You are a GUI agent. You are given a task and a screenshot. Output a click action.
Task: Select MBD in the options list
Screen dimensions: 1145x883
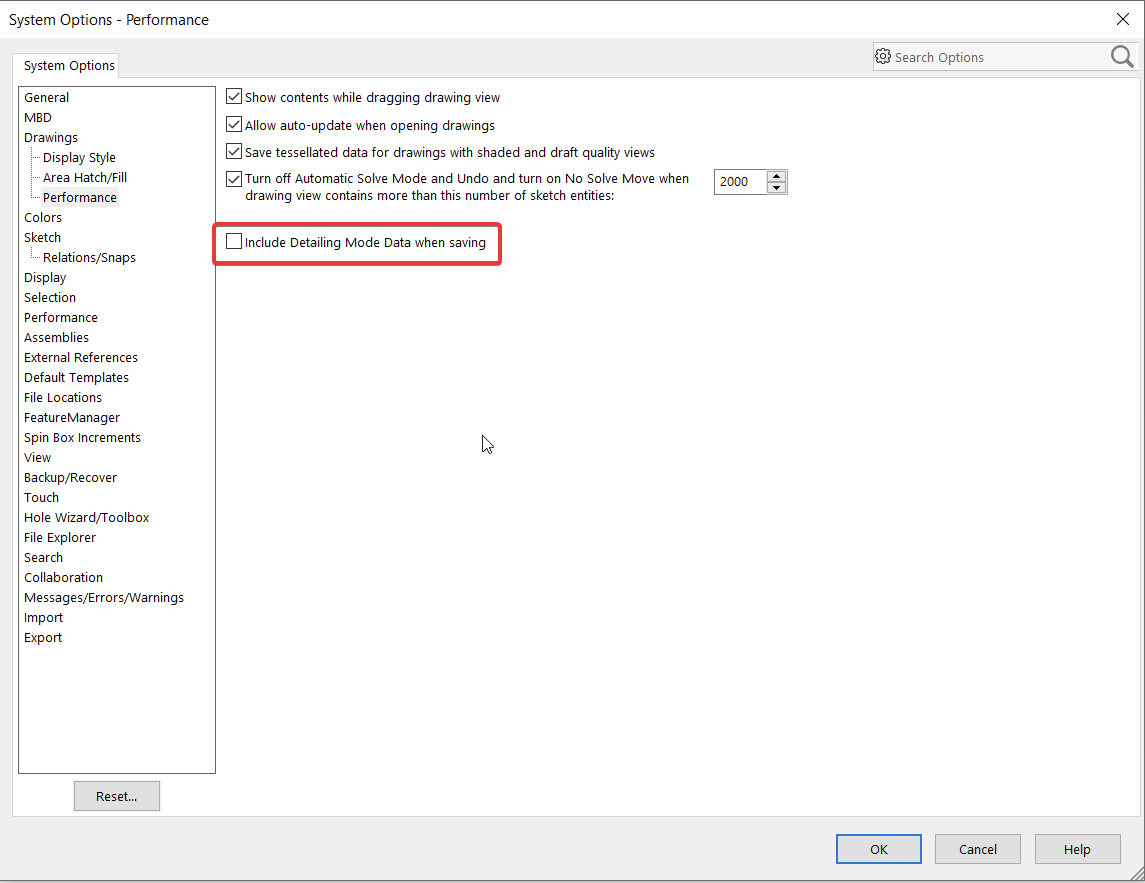pyautogui.click(x=38, y=118)
